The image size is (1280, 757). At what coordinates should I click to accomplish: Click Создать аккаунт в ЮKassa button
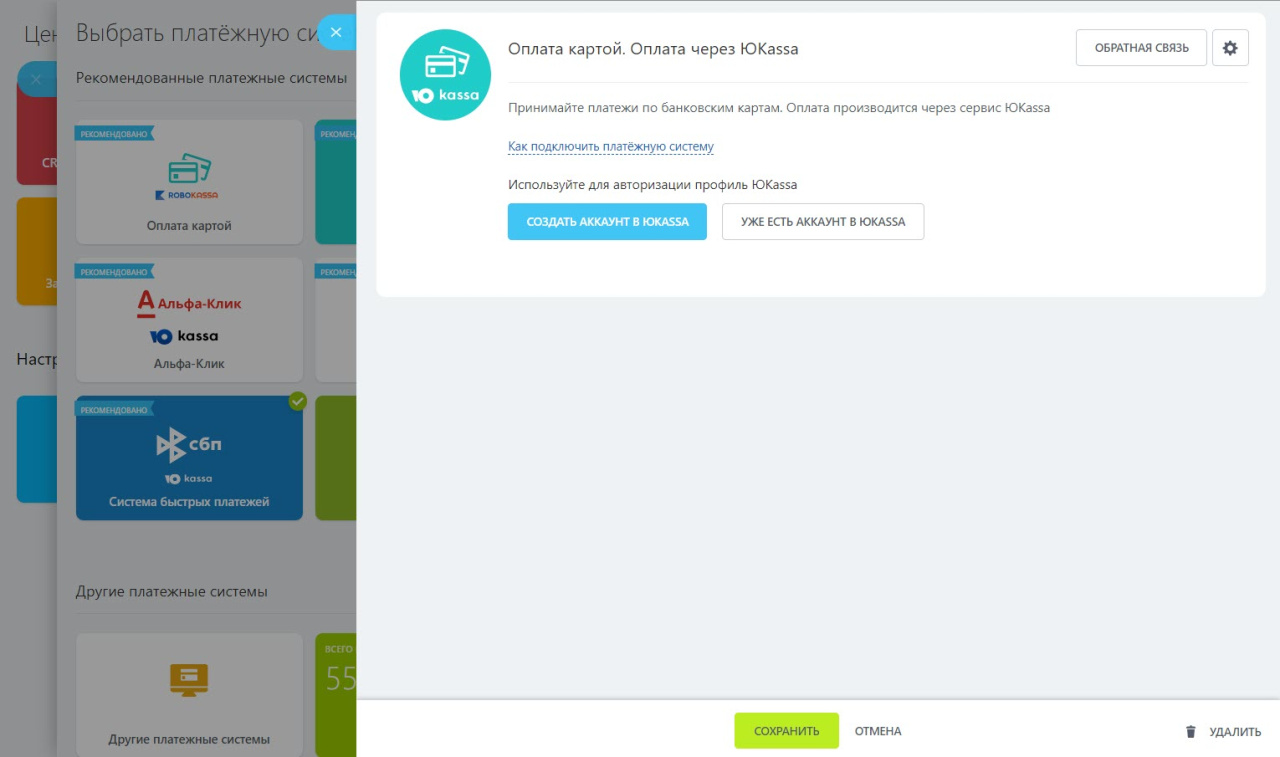pos(607,222)
